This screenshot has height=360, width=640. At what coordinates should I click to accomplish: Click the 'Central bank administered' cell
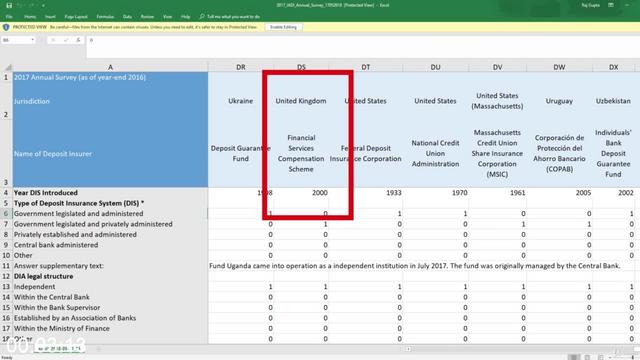(110, 245)
